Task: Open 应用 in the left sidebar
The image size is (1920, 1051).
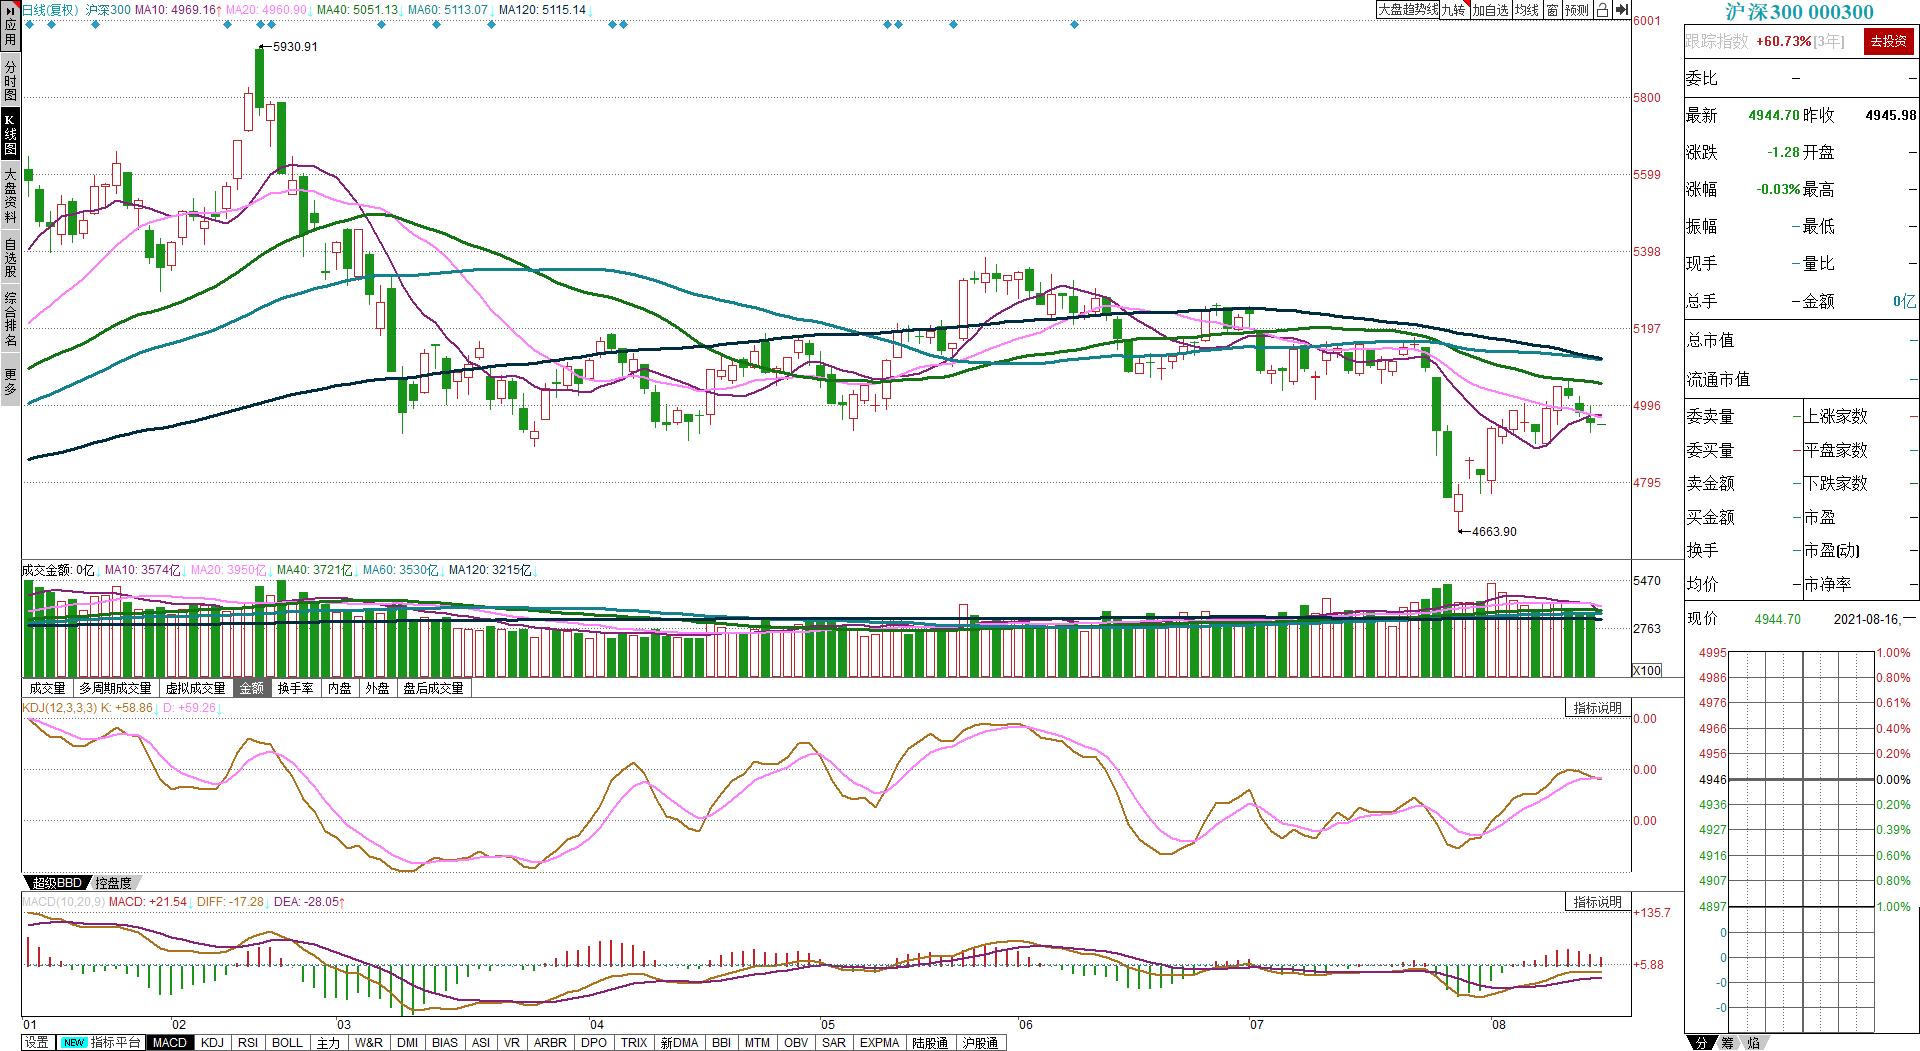Action: 10,27
